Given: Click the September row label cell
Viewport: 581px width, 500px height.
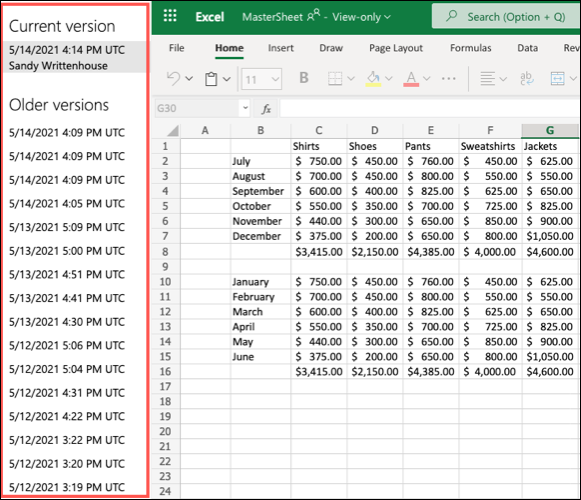Looking at the screenshot, I should (261, 191).
